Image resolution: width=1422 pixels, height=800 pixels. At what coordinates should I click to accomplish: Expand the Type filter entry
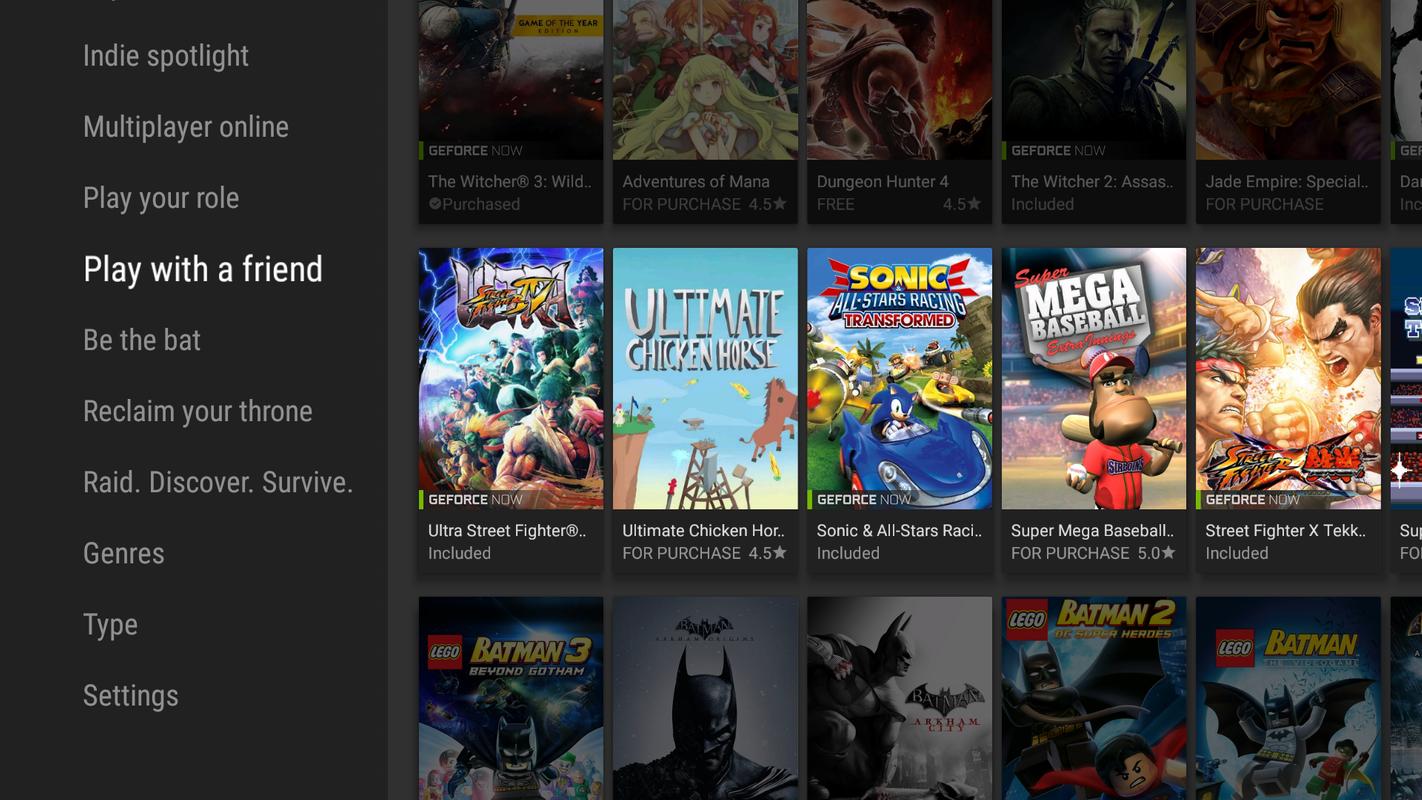click(110, 625)
